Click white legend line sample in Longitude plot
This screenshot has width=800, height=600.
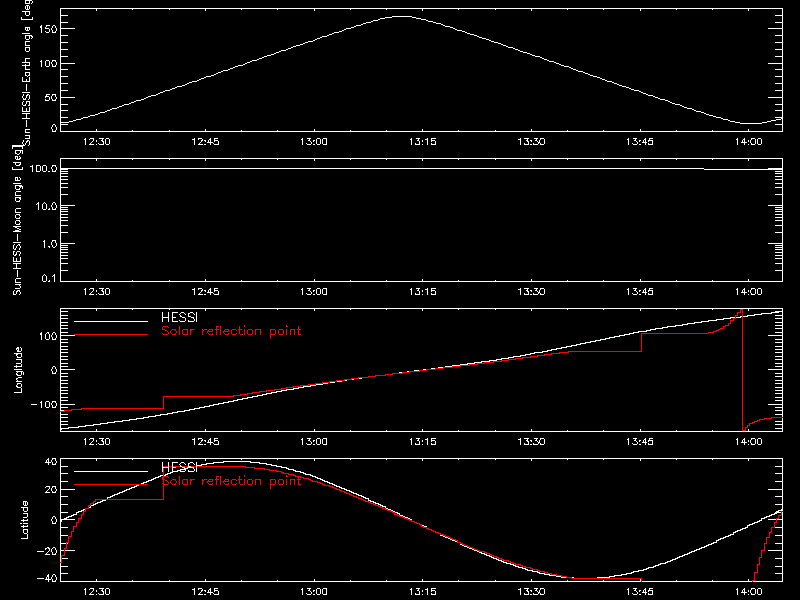tap(111, 321)
